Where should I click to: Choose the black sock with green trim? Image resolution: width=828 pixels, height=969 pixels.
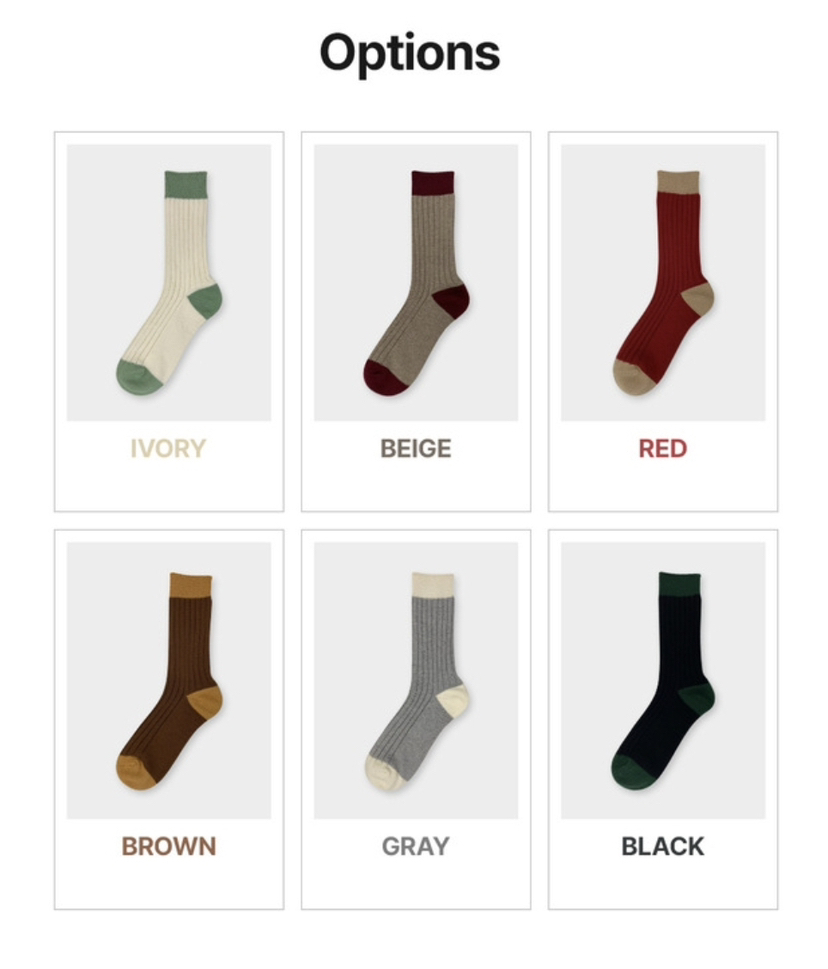click(x=663, y=680)
